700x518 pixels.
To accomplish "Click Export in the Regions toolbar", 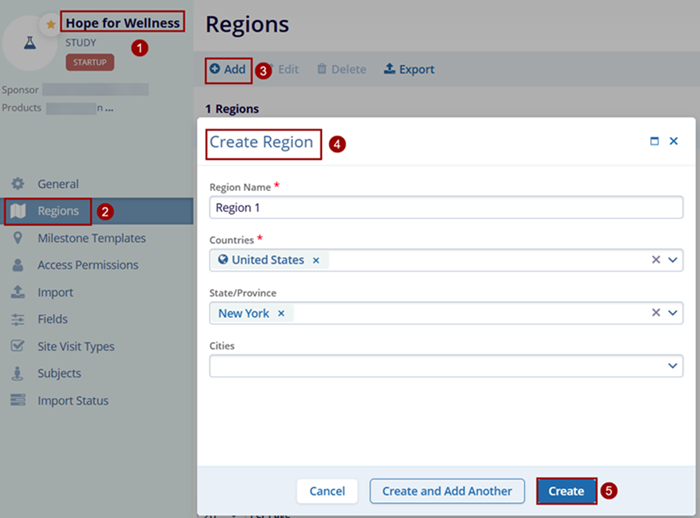I will 409,70.
